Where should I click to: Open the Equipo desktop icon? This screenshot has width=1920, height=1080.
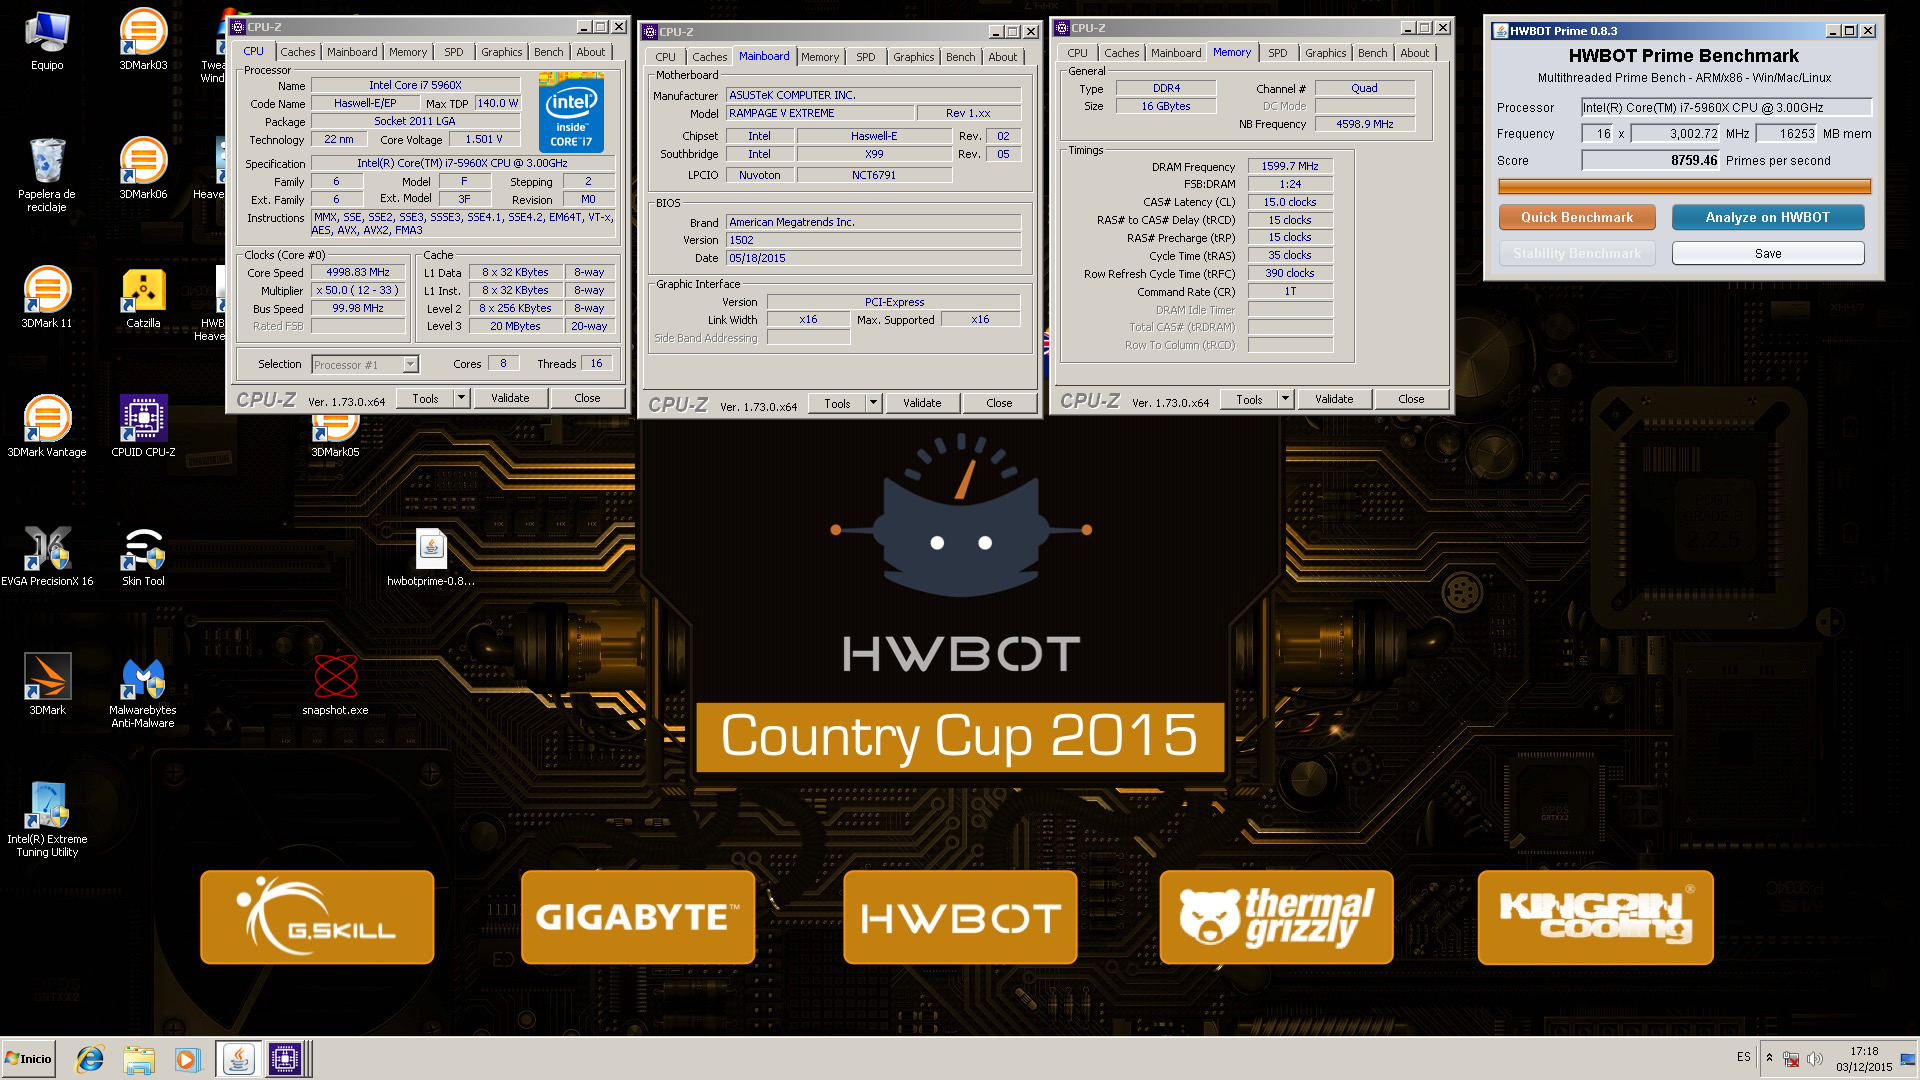pyautogui.click(x=47, y=42)
